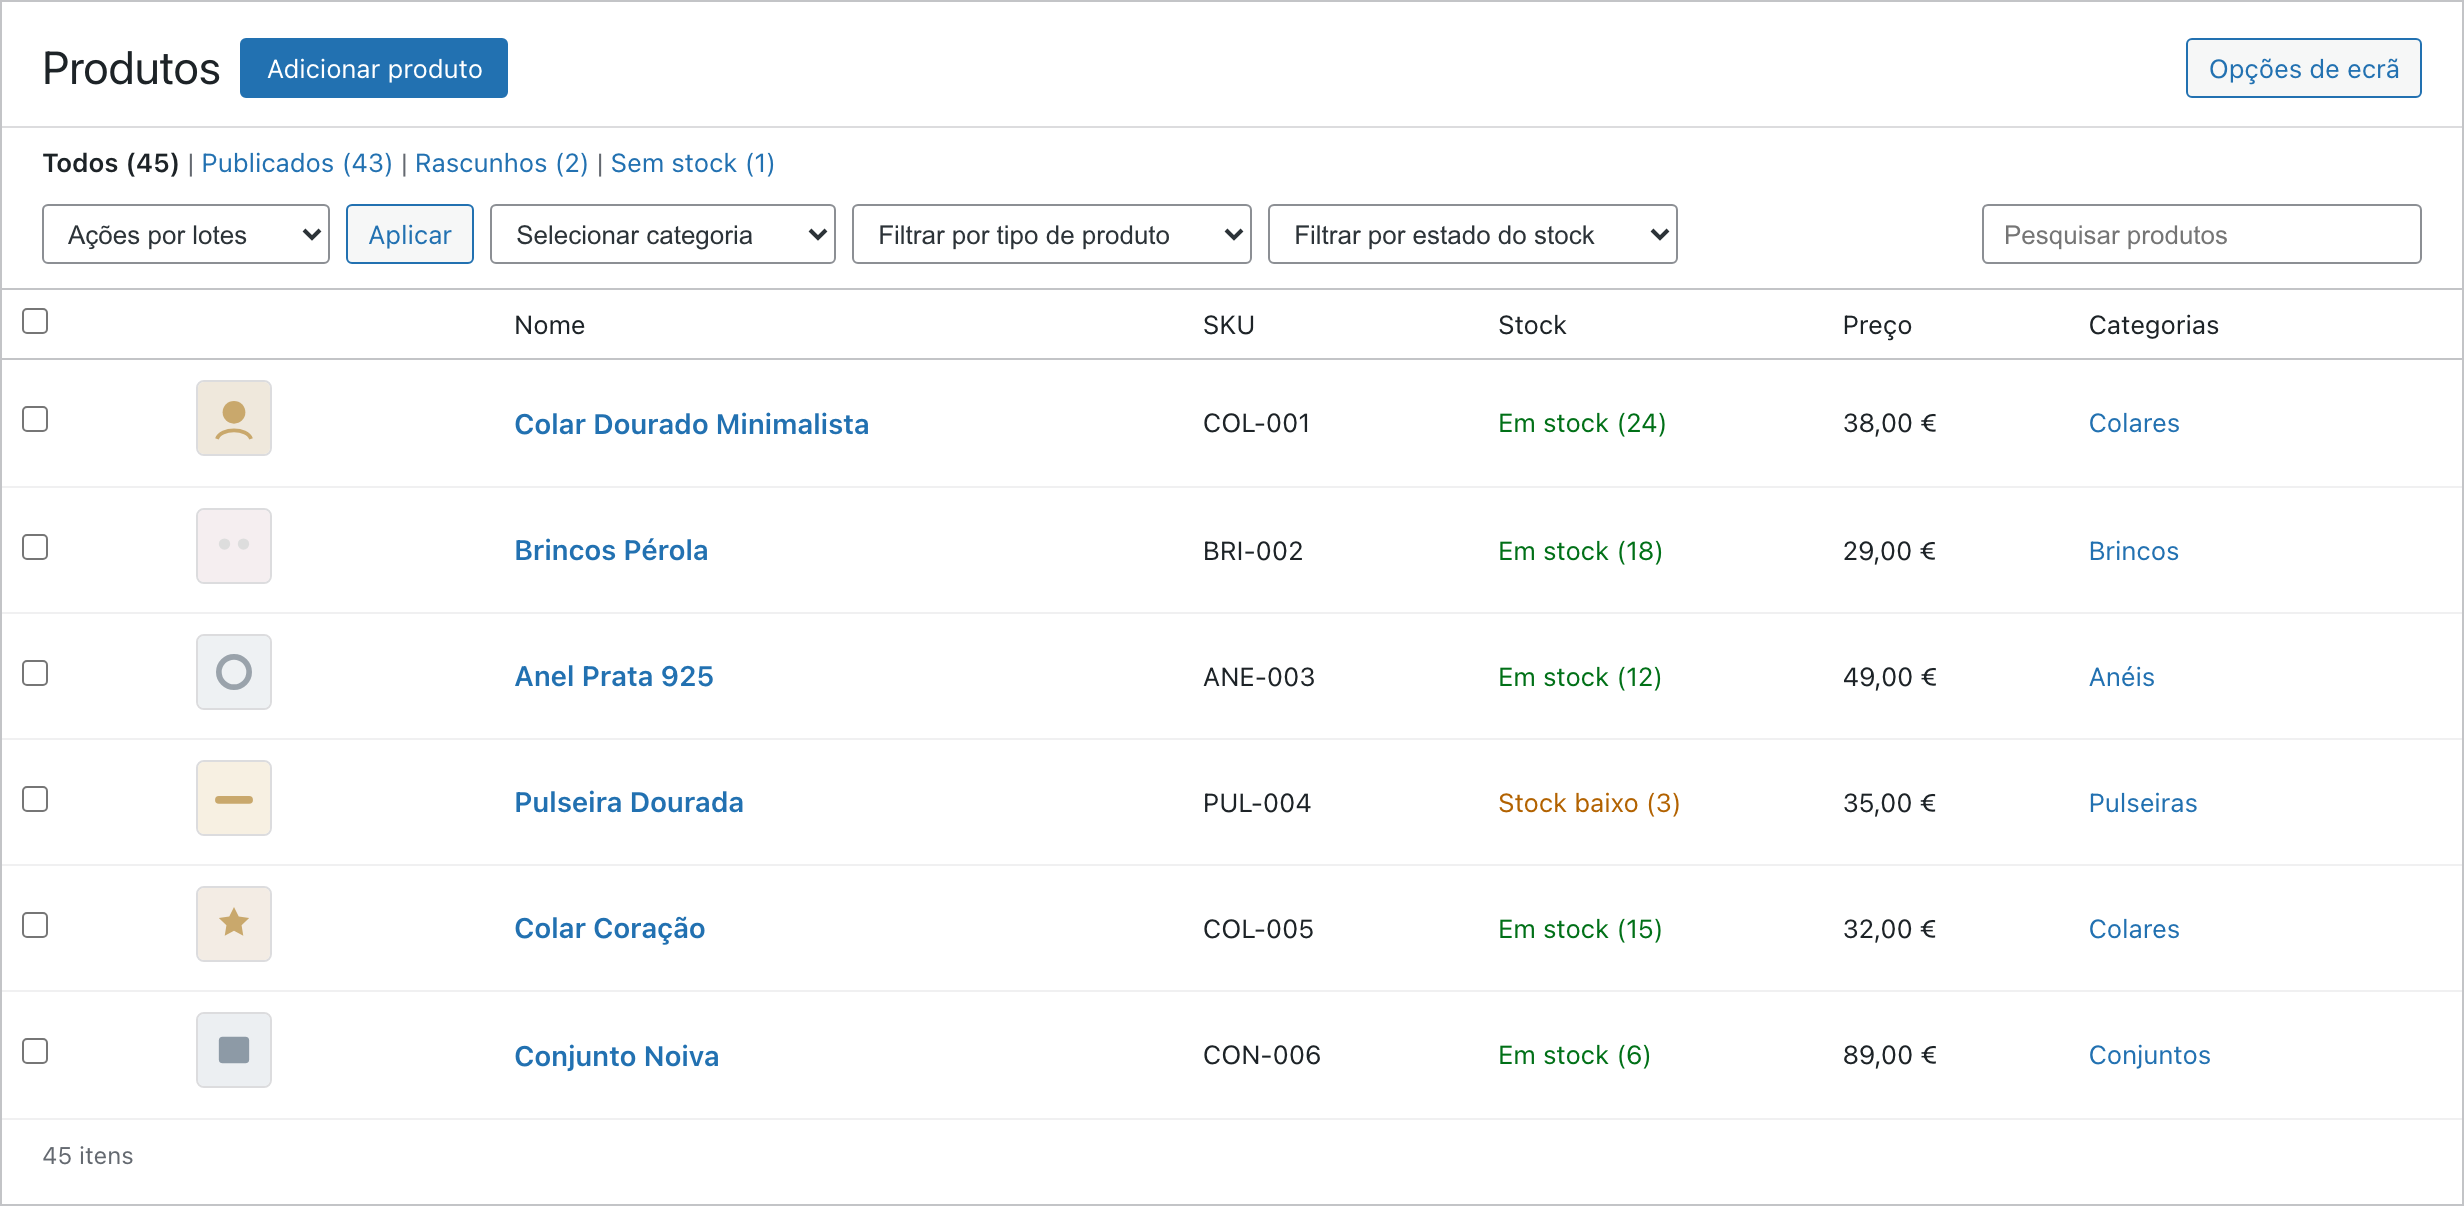Open the Colar Coração star thumbnail
2464x1206 pixels.
pos(234,924)
